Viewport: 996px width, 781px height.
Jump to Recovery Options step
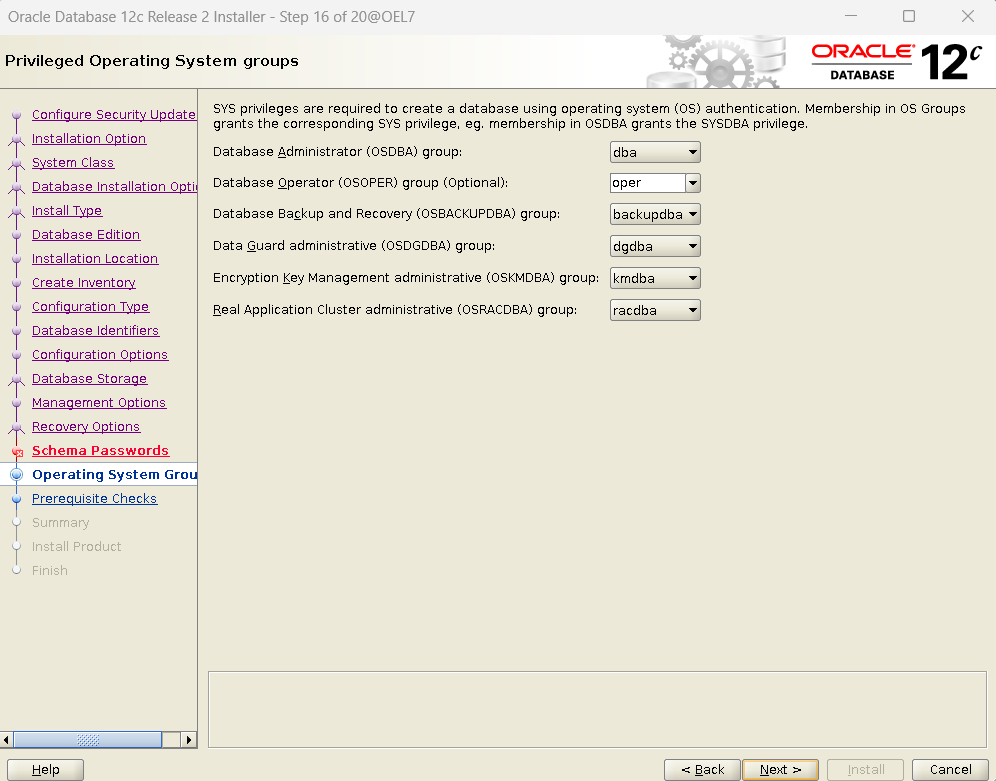coord(86,427)
